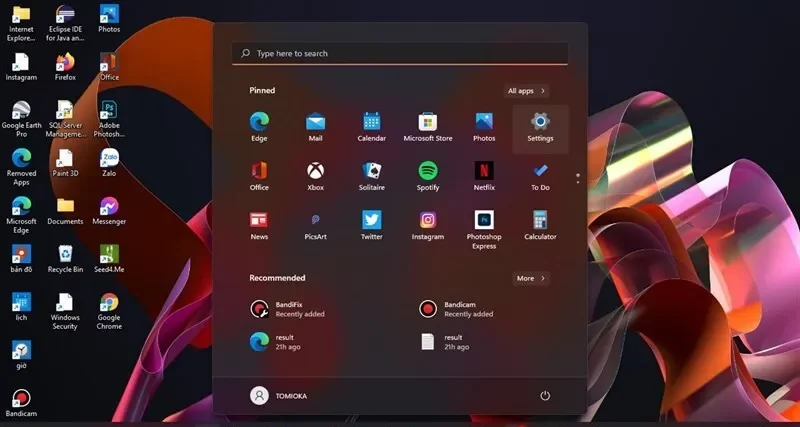Open the Xbox pinned app

click(x=315, y=177)
